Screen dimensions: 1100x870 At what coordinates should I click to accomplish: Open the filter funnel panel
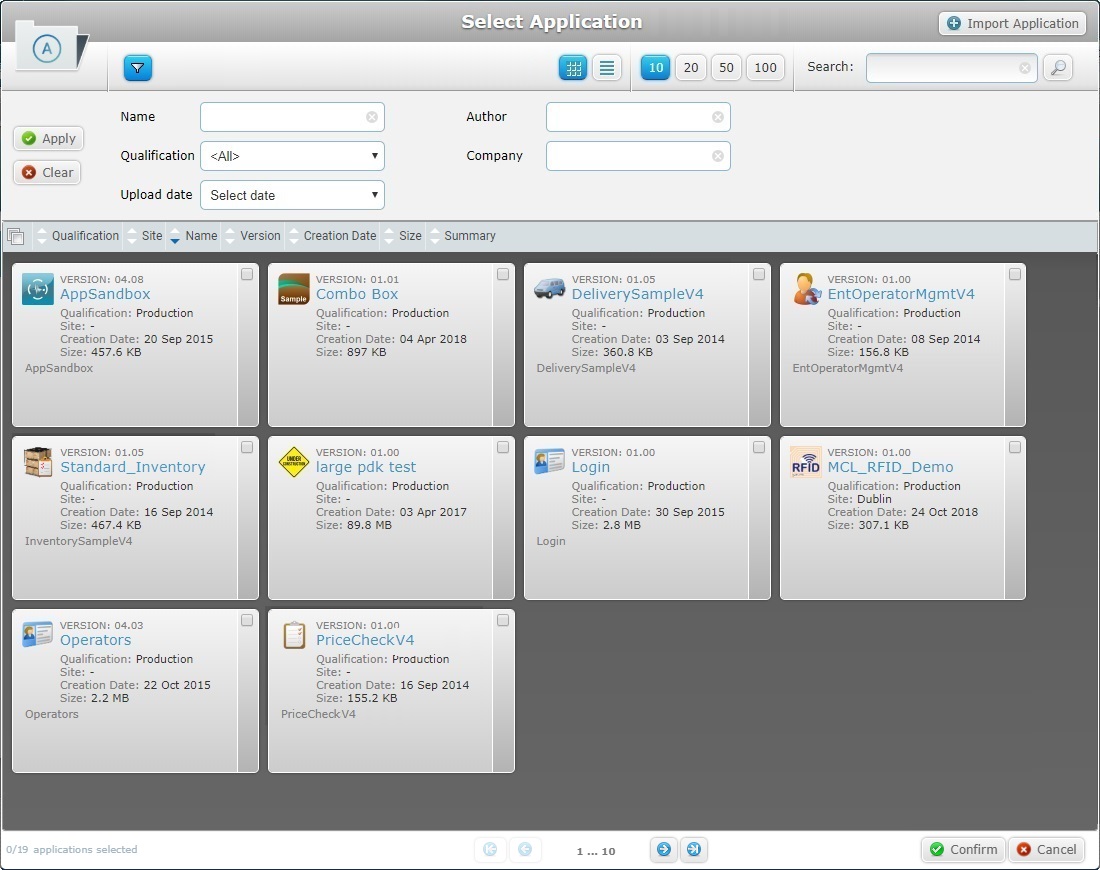pos(137,68)
